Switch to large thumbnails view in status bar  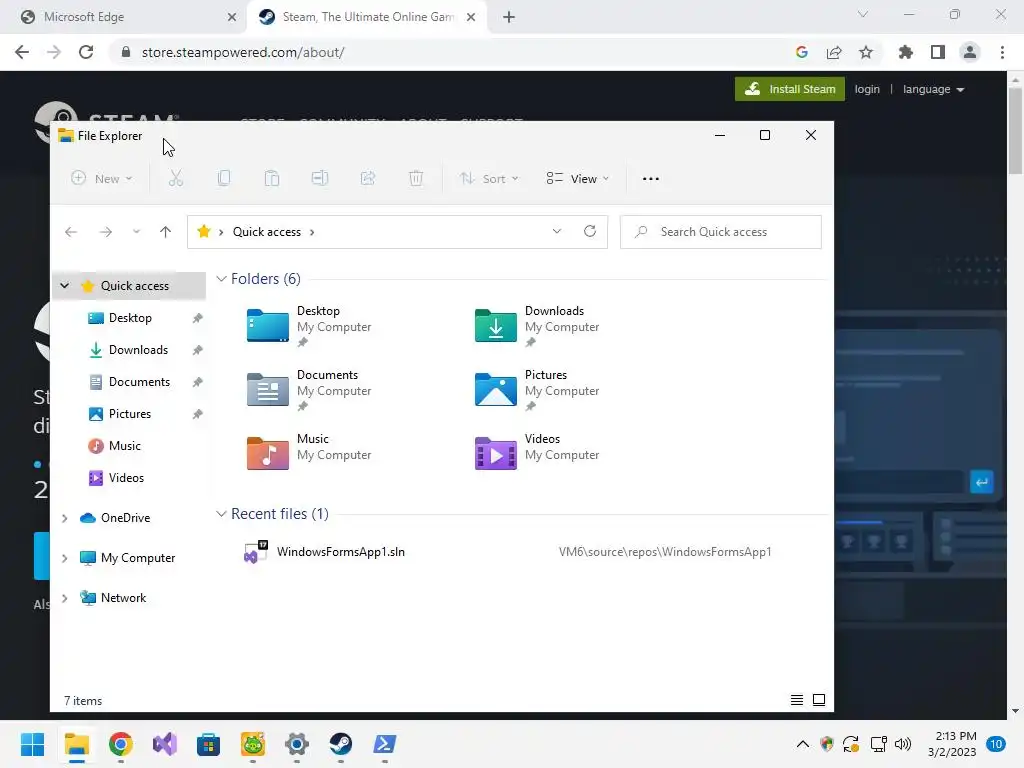click(x=819, y=700)
